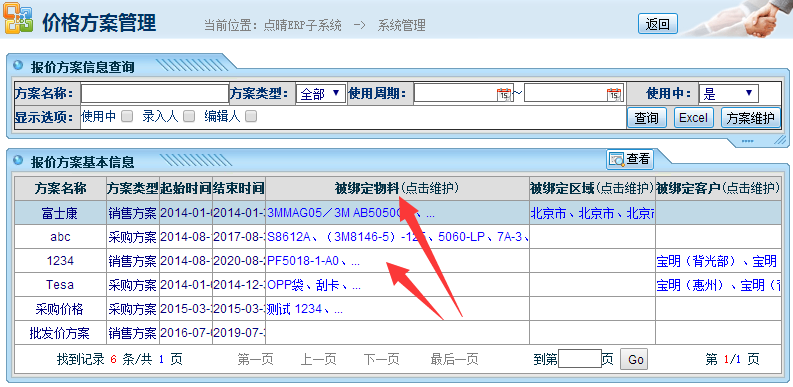Export the results with the Excel button

693,118
